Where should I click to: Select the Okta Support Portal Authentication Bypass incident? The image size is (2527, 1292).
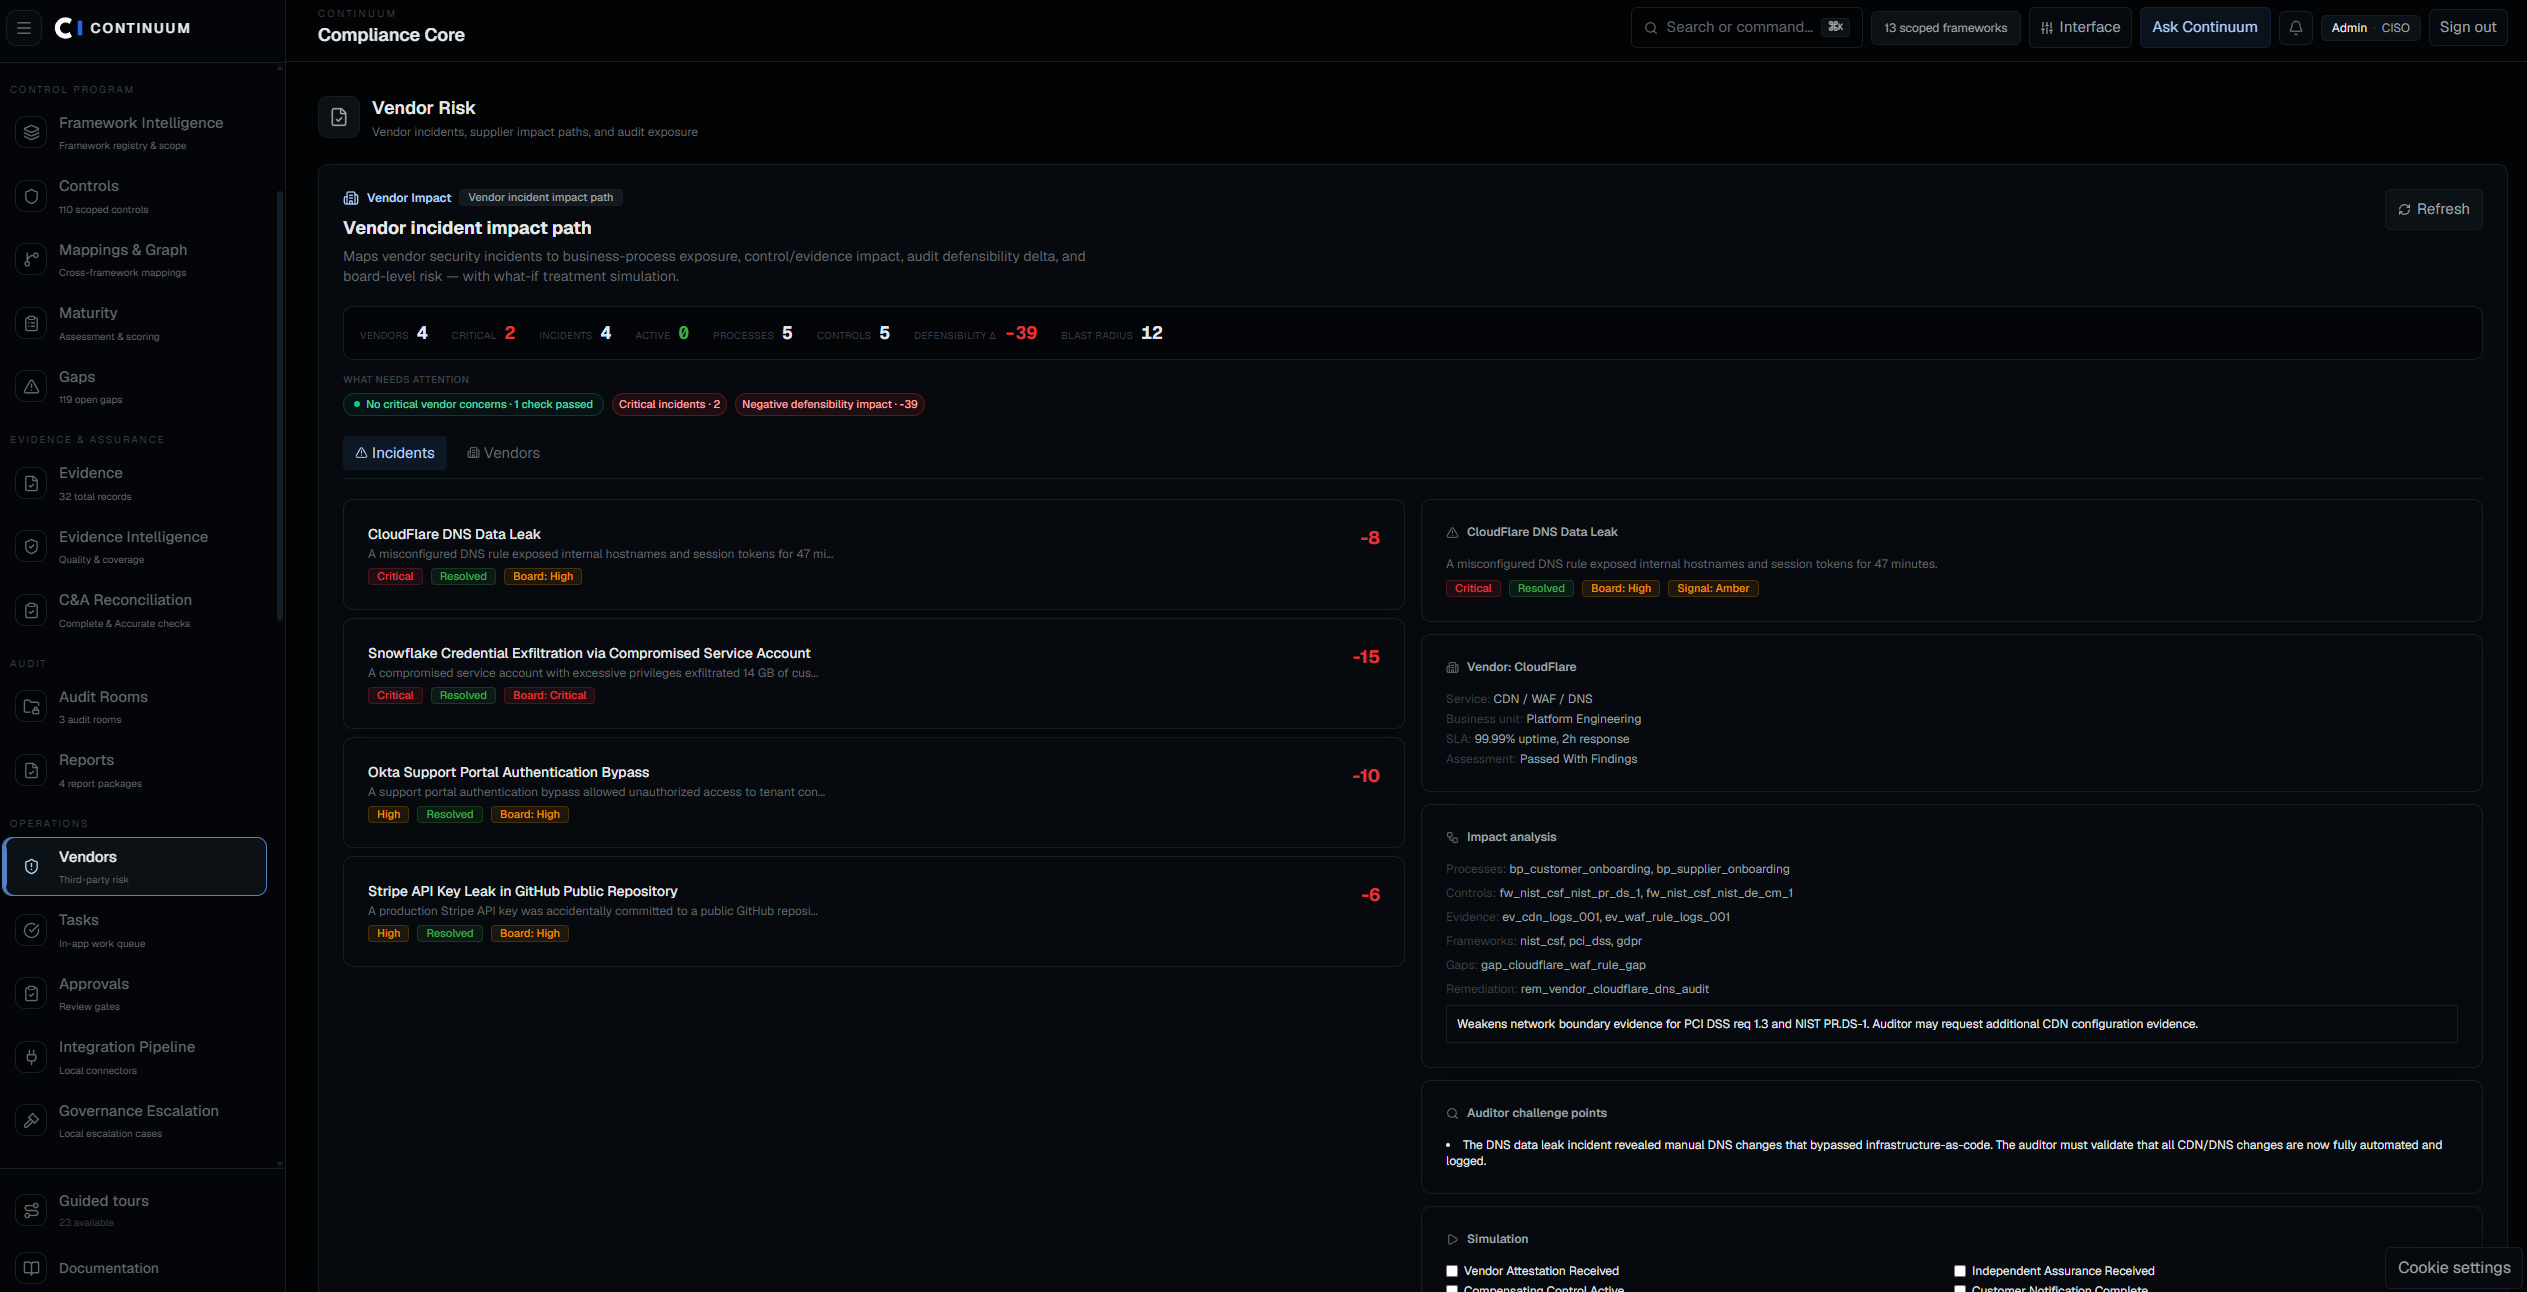pyautogui.click(x=873, y=792)
